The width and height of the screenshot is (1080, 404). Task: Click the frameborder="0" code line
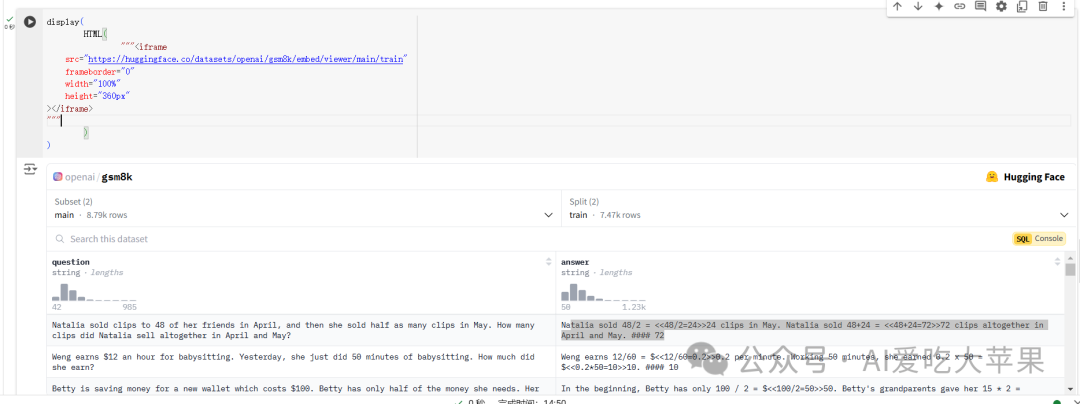(x=100, y=72)
